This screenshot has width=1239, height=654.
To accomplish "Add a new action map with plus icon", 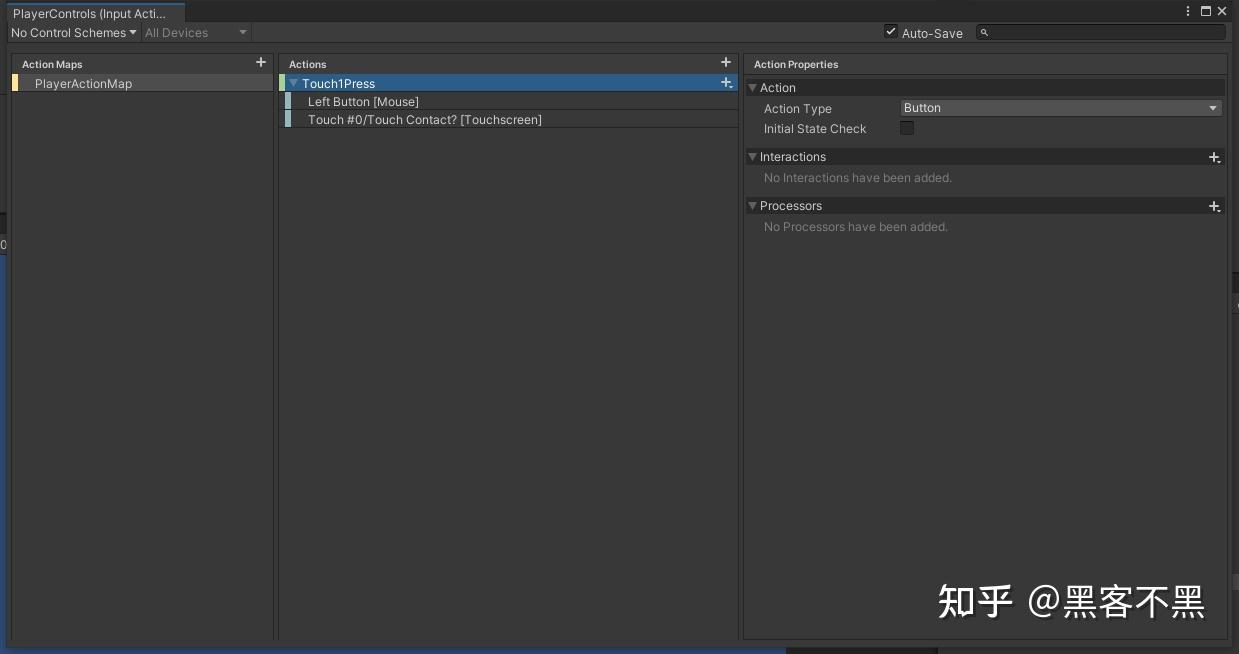I will click(261, 63).
